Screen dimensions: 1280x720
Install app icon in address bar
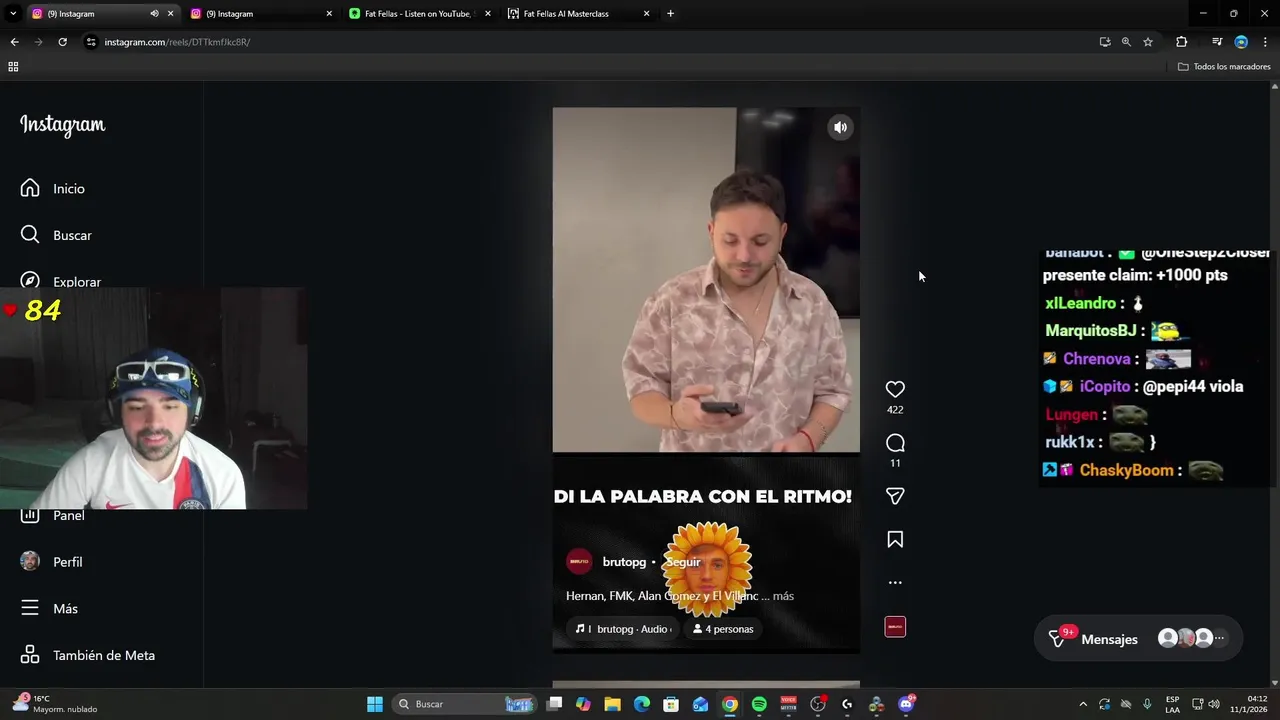pos(1104,42)
